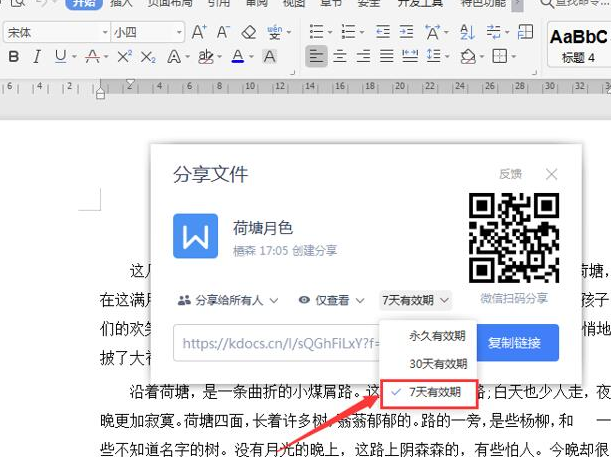Screen dimensions: 611x457
Task: Insert bulleted list
Action: tap(316, 32)
